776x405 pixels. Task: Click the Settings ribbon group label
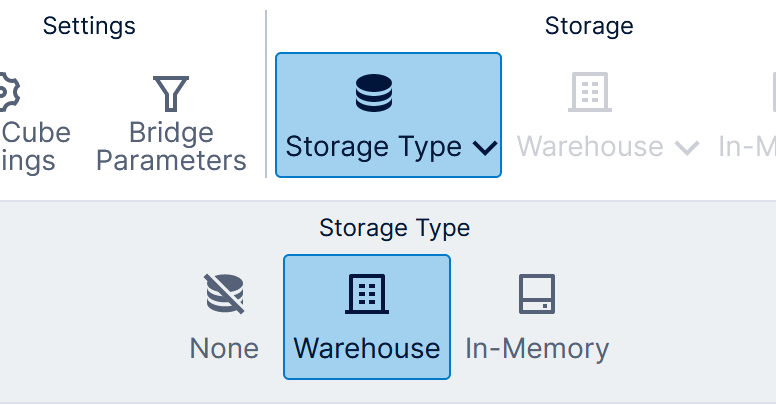[x=89, y=25]
